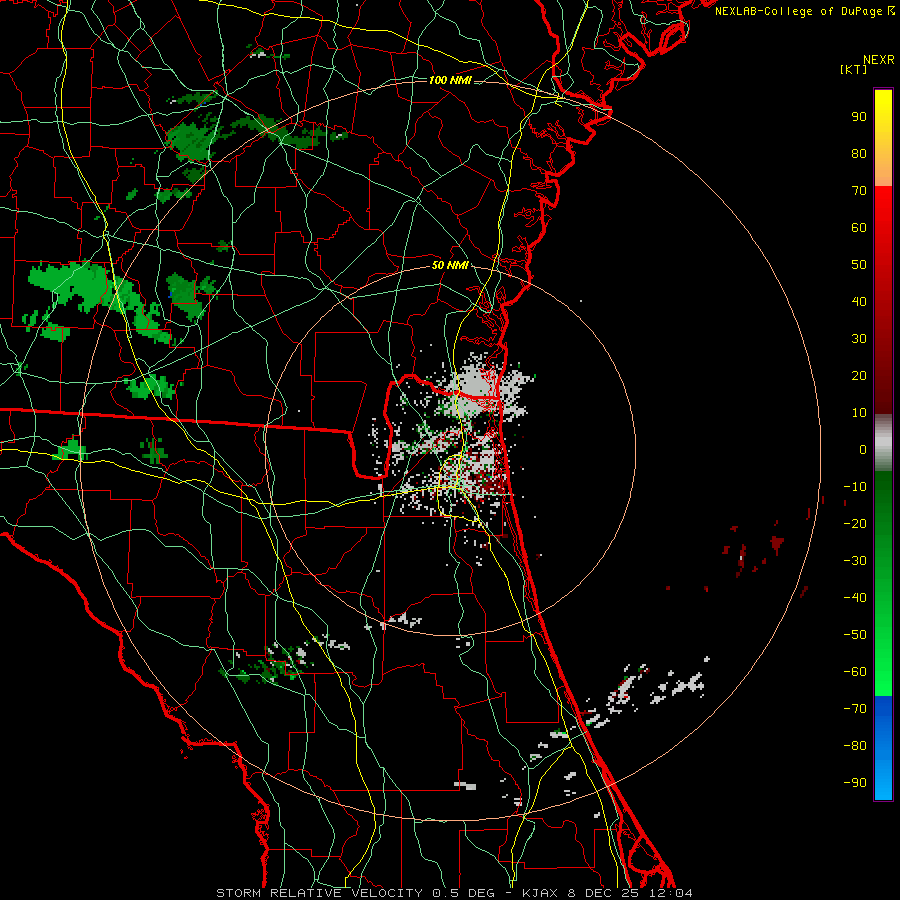Click the -30 scale value
The height and width of the screenshot is (900, 900).
point(855,561)
